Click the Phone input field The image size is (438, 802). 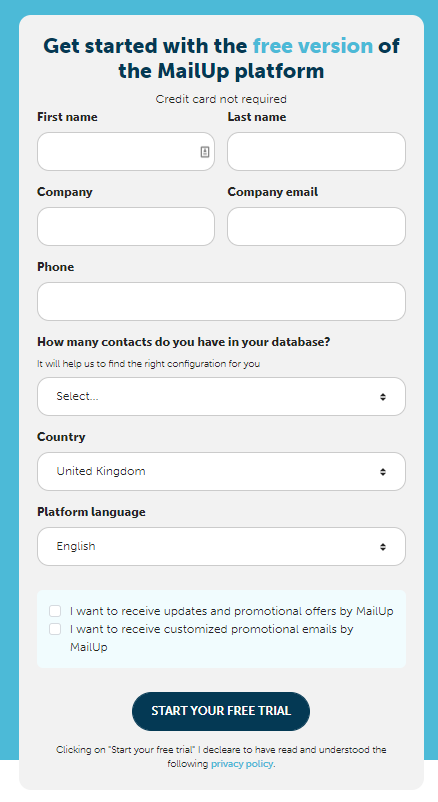click(221, 301)
